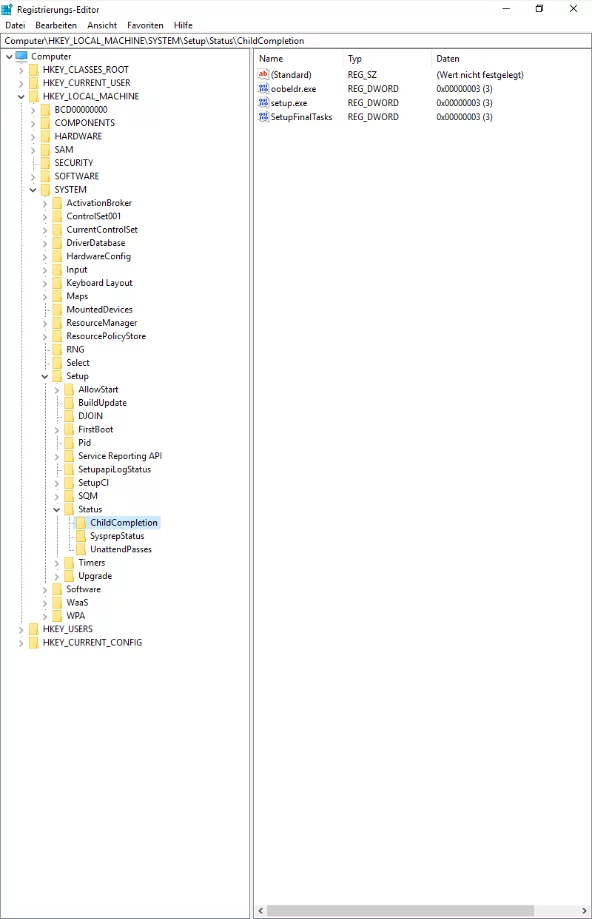Open the Ansicht menu
Image resolution: width=592 pixels, height=919 pixels.
pos(102,25)
